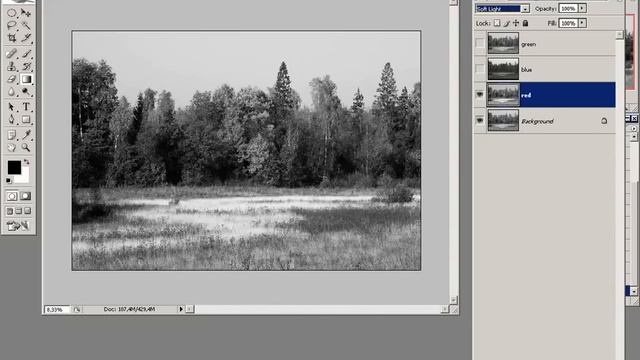Choose Full Screen Mode with Menu Bar
The height and width of the screenshot is (360, 640).
(18, 211)
